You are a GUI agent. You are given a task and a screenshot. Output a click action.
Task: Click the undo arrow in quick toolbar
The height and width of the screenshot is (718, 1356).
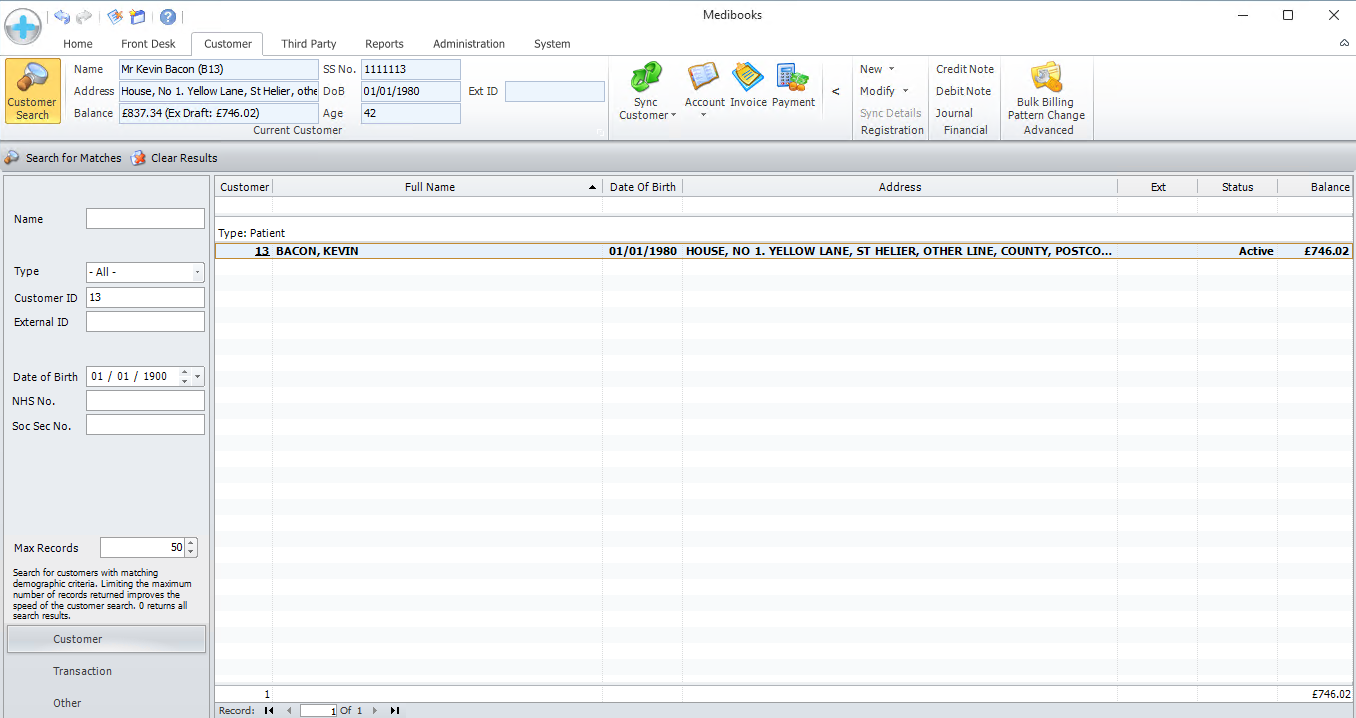[62, 17]
